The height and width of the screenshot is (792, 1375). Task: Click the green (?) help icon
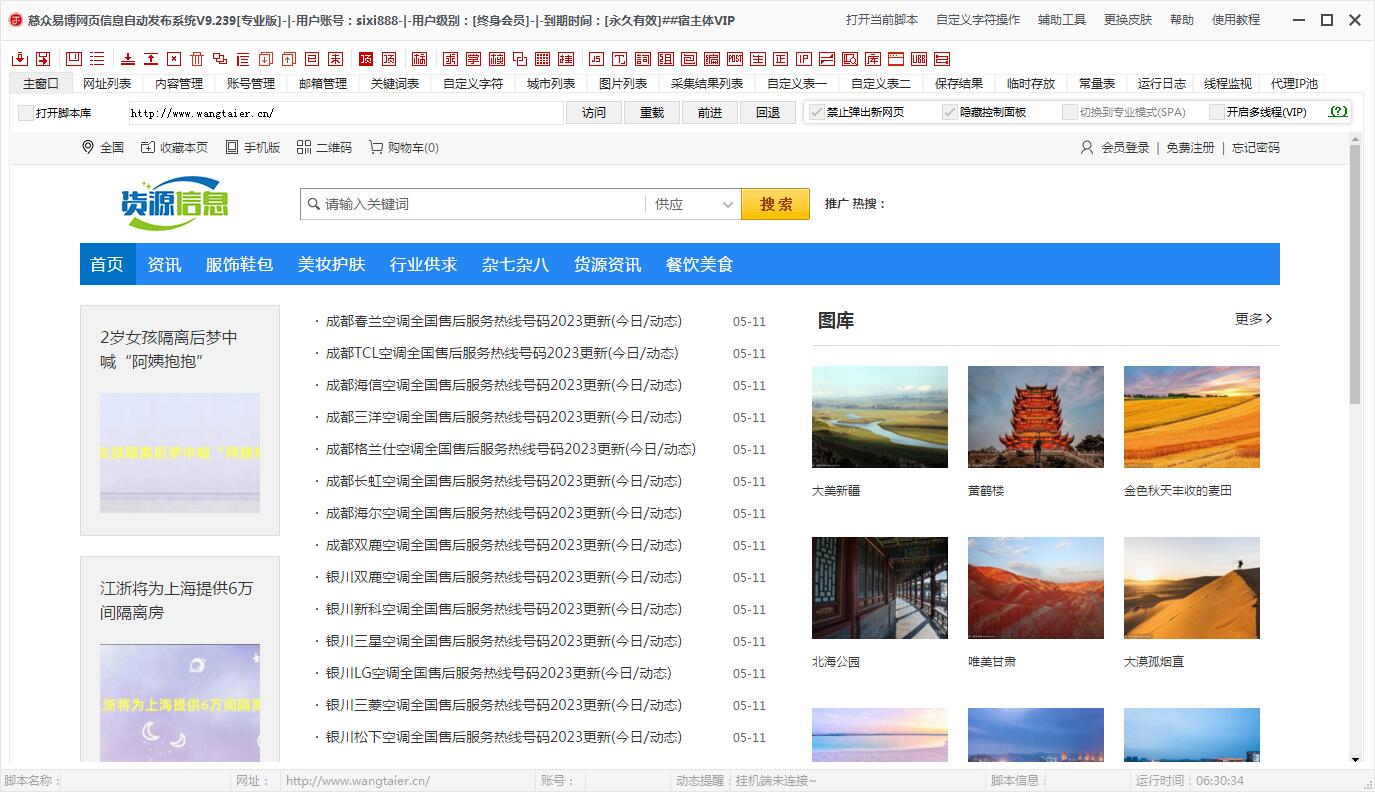1338,112
